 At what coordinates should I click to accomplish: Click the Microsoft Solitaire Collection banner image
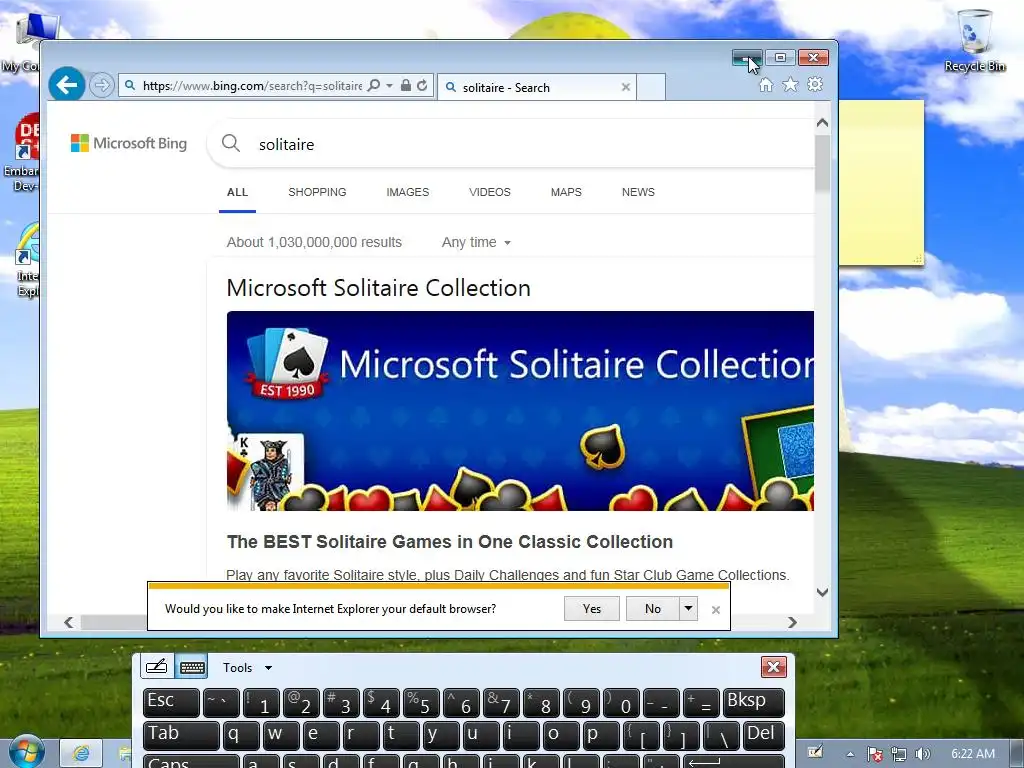tap(520, 411)
